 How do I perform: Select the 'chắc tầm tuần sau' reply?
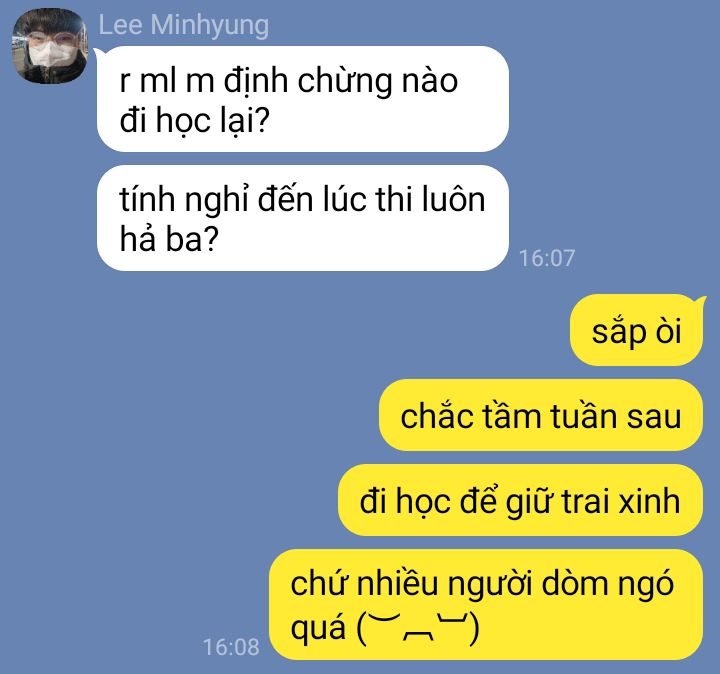click(x=541, y=415)
